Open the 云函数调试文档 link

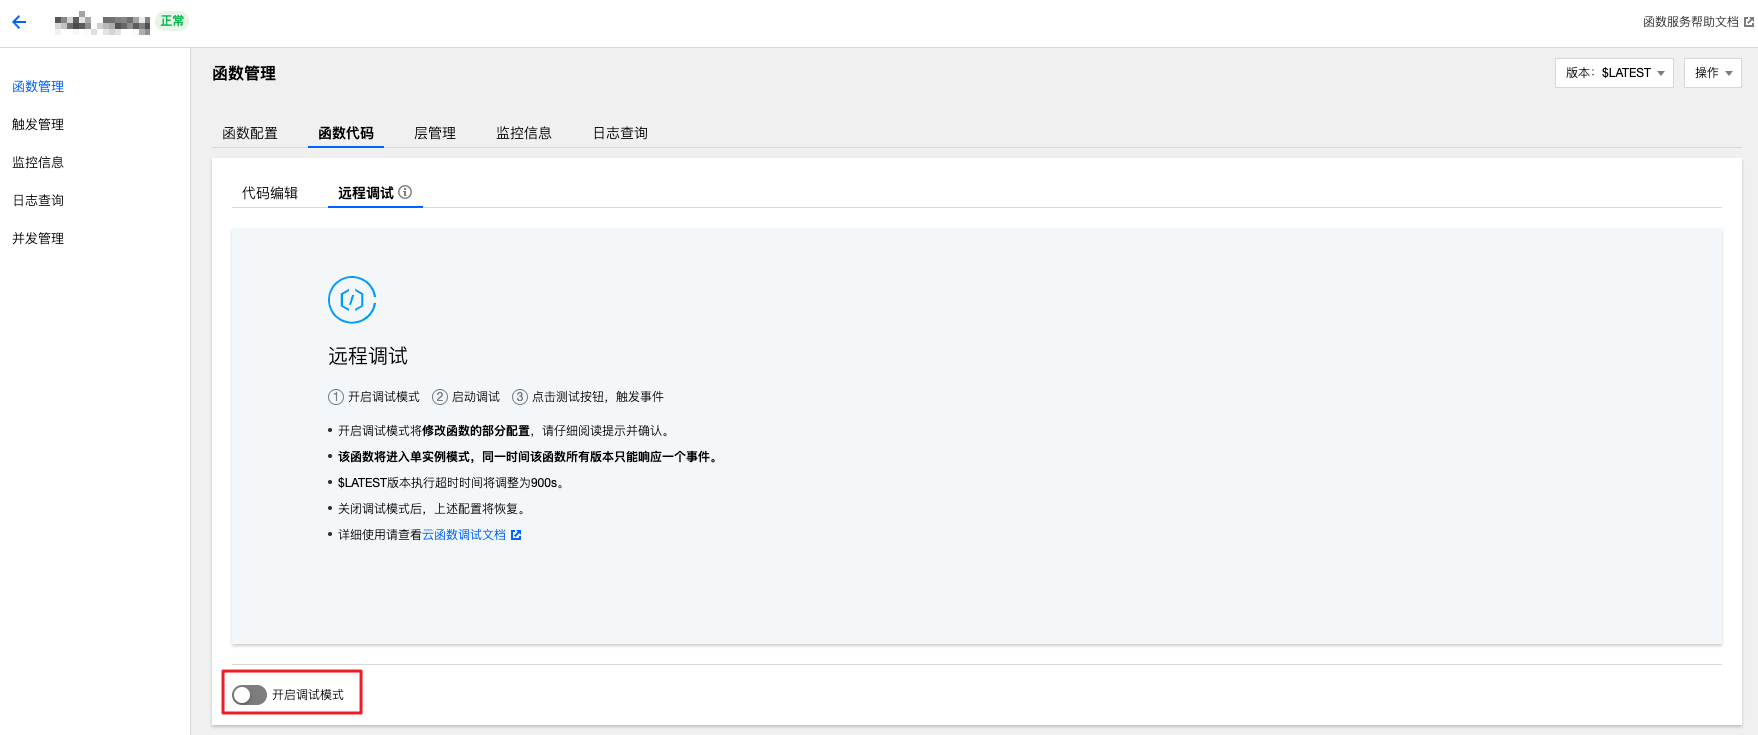click(x=464, y=535)
